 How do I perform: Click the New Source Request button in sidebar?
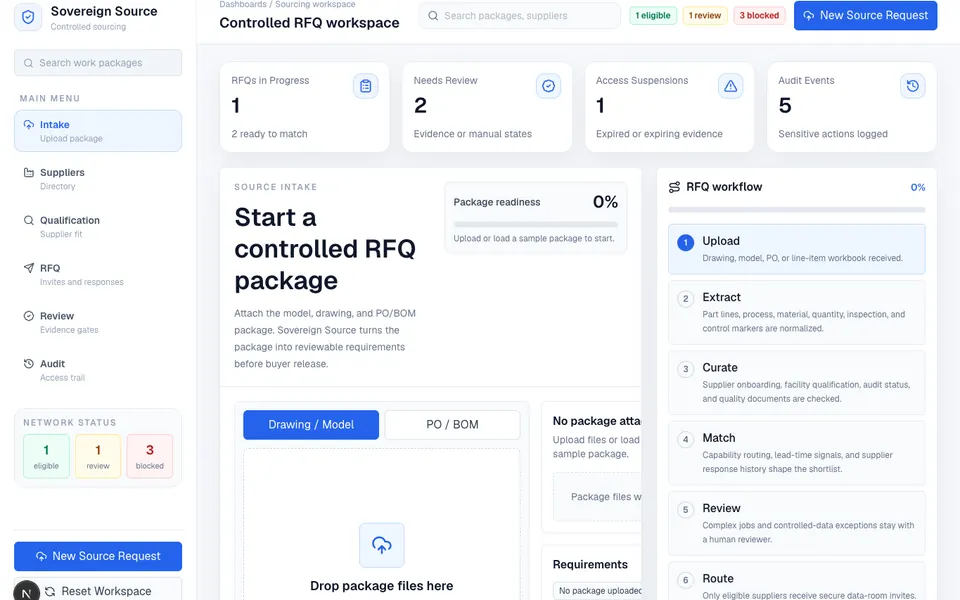[98, 557]
